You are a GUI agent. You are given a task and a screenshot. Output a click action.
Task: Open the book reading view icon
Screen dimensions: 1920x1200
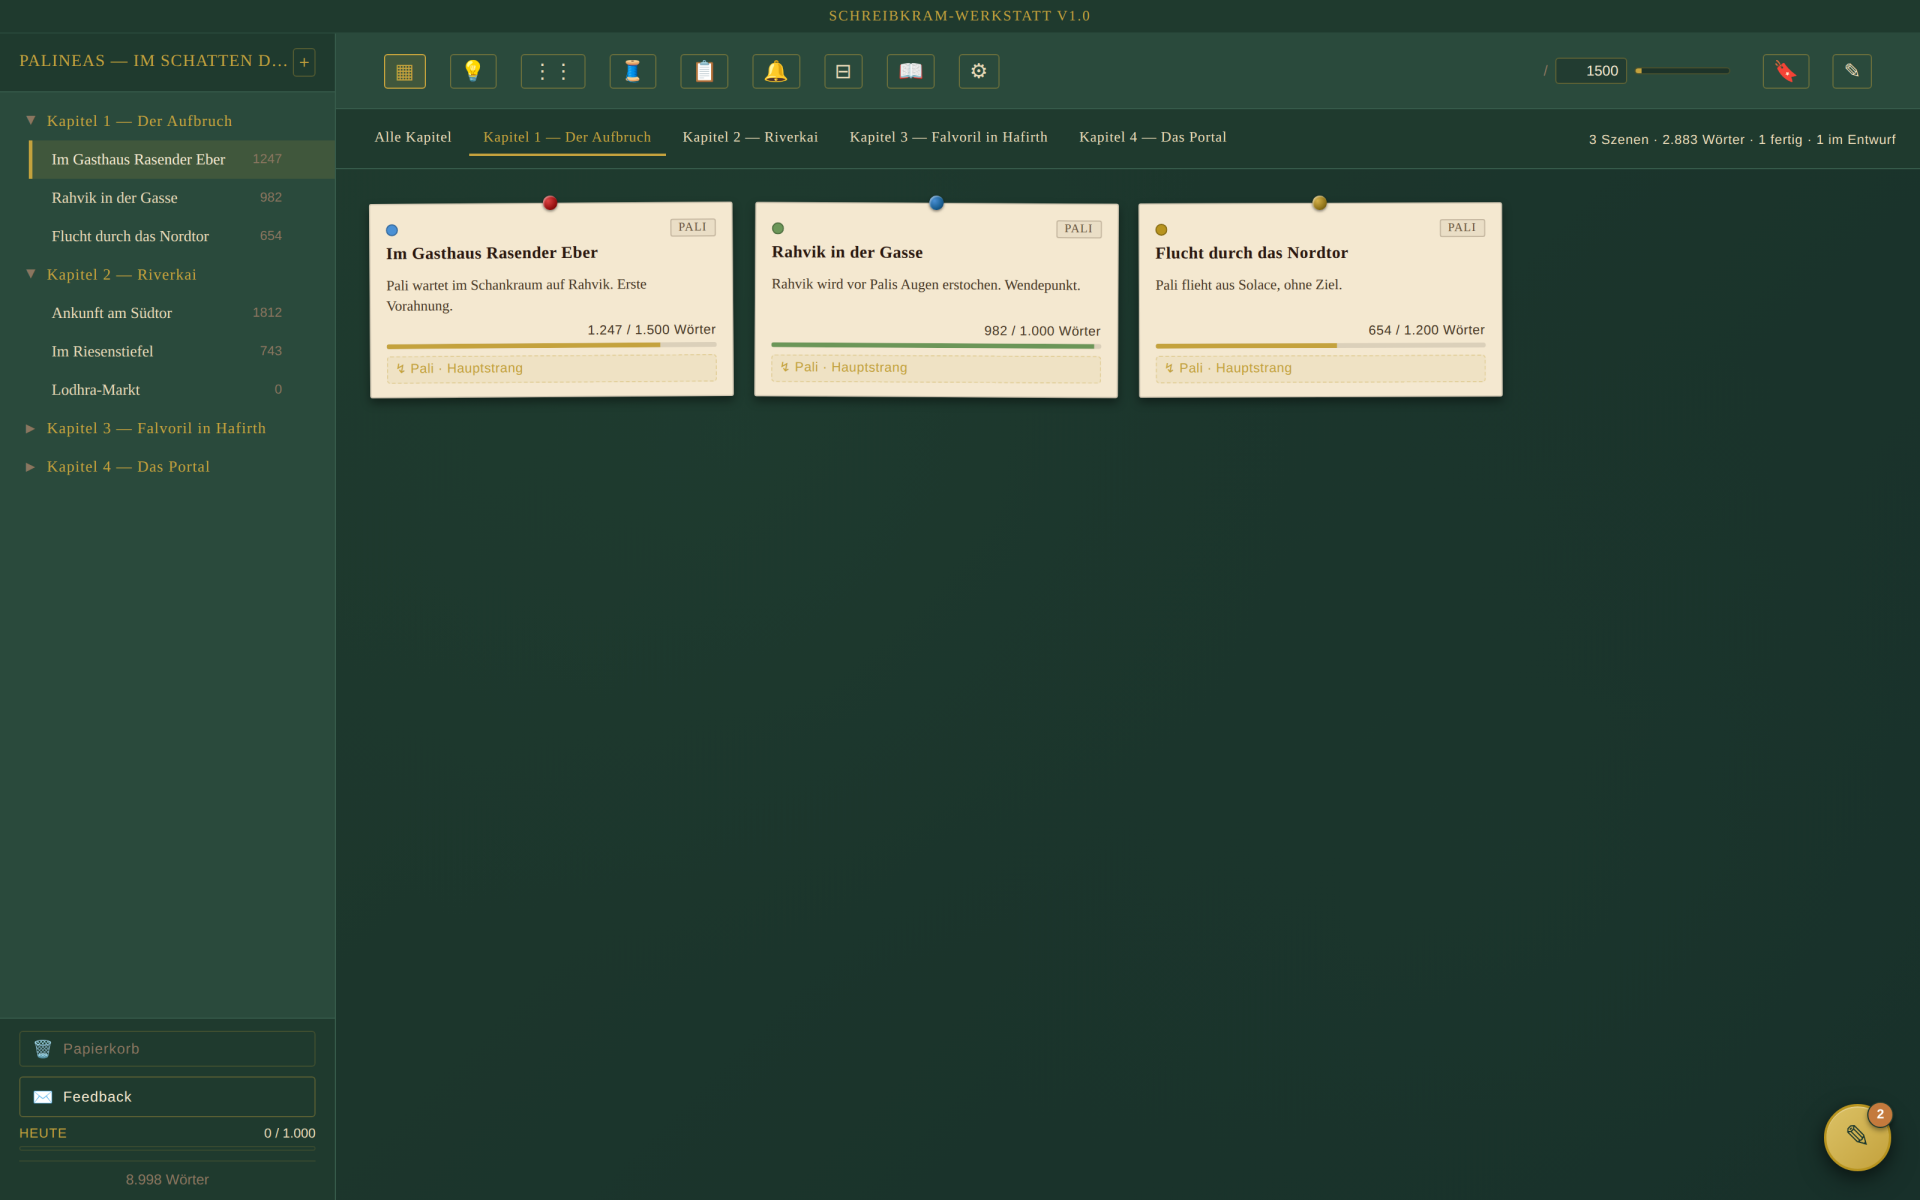(910, 71)
